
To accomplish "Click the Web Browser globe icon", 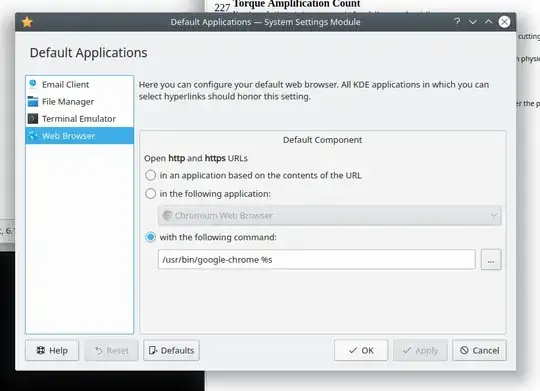I will 33,135.
